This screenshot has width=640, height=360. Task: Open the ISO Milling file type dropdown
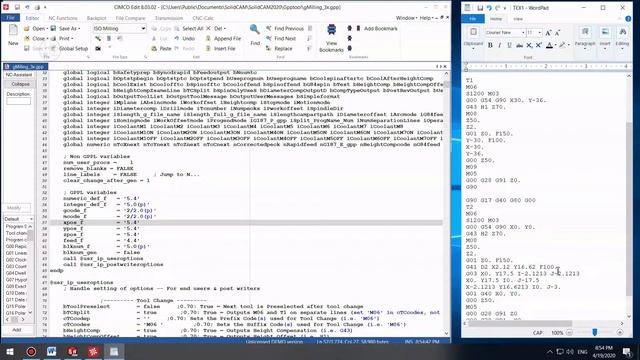143,29
